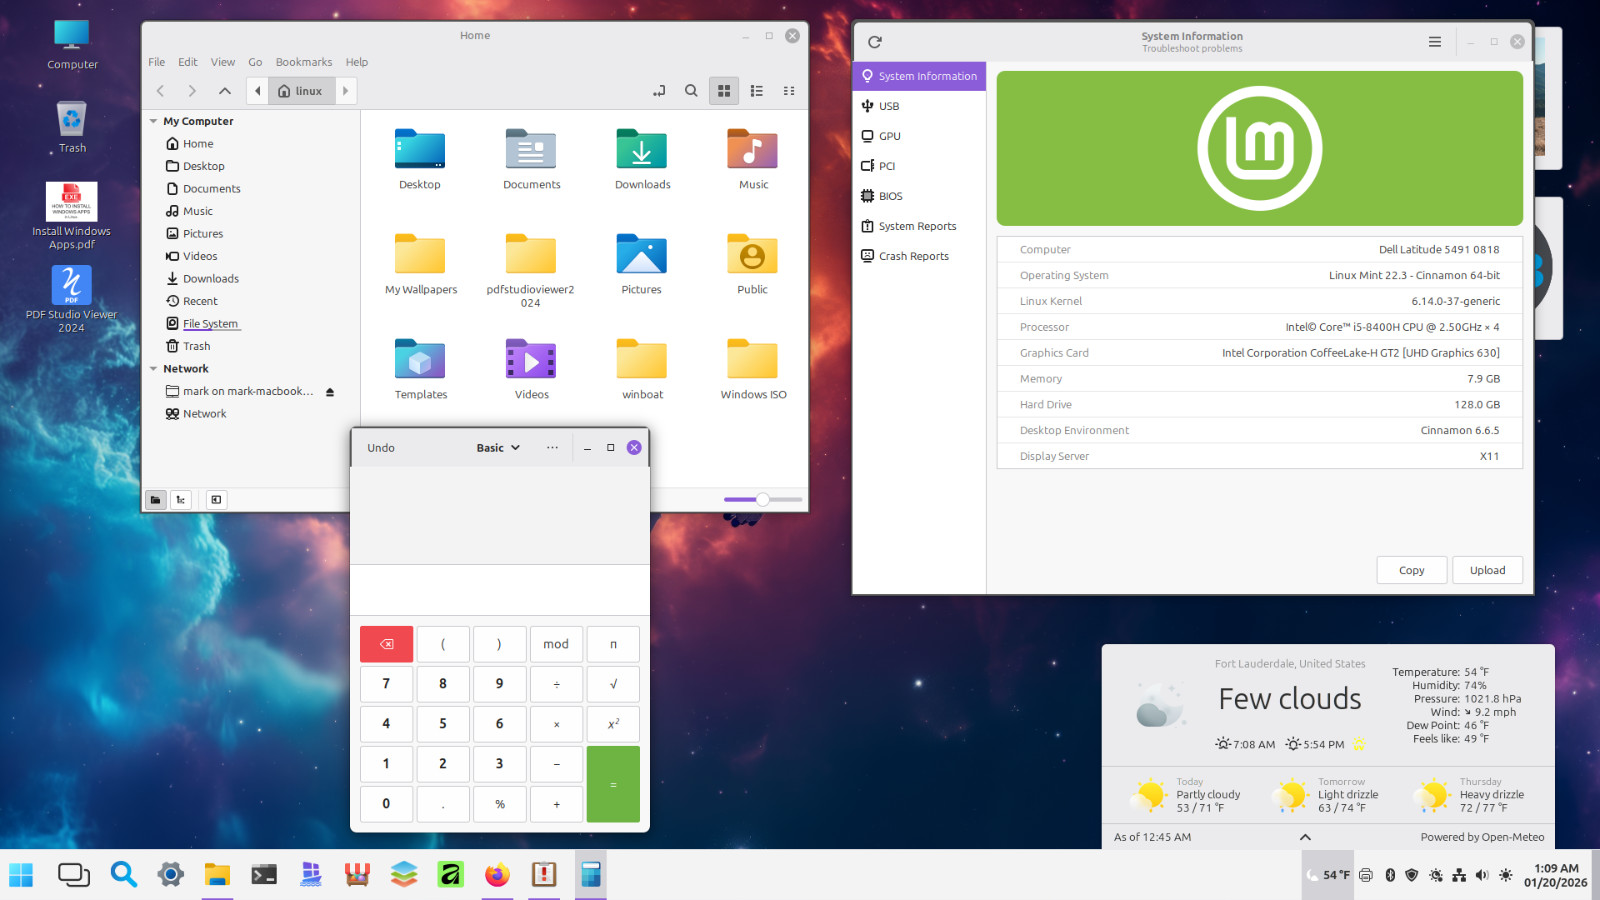
Task: Open the Go menu in file manager
Action: click(255, 62)
